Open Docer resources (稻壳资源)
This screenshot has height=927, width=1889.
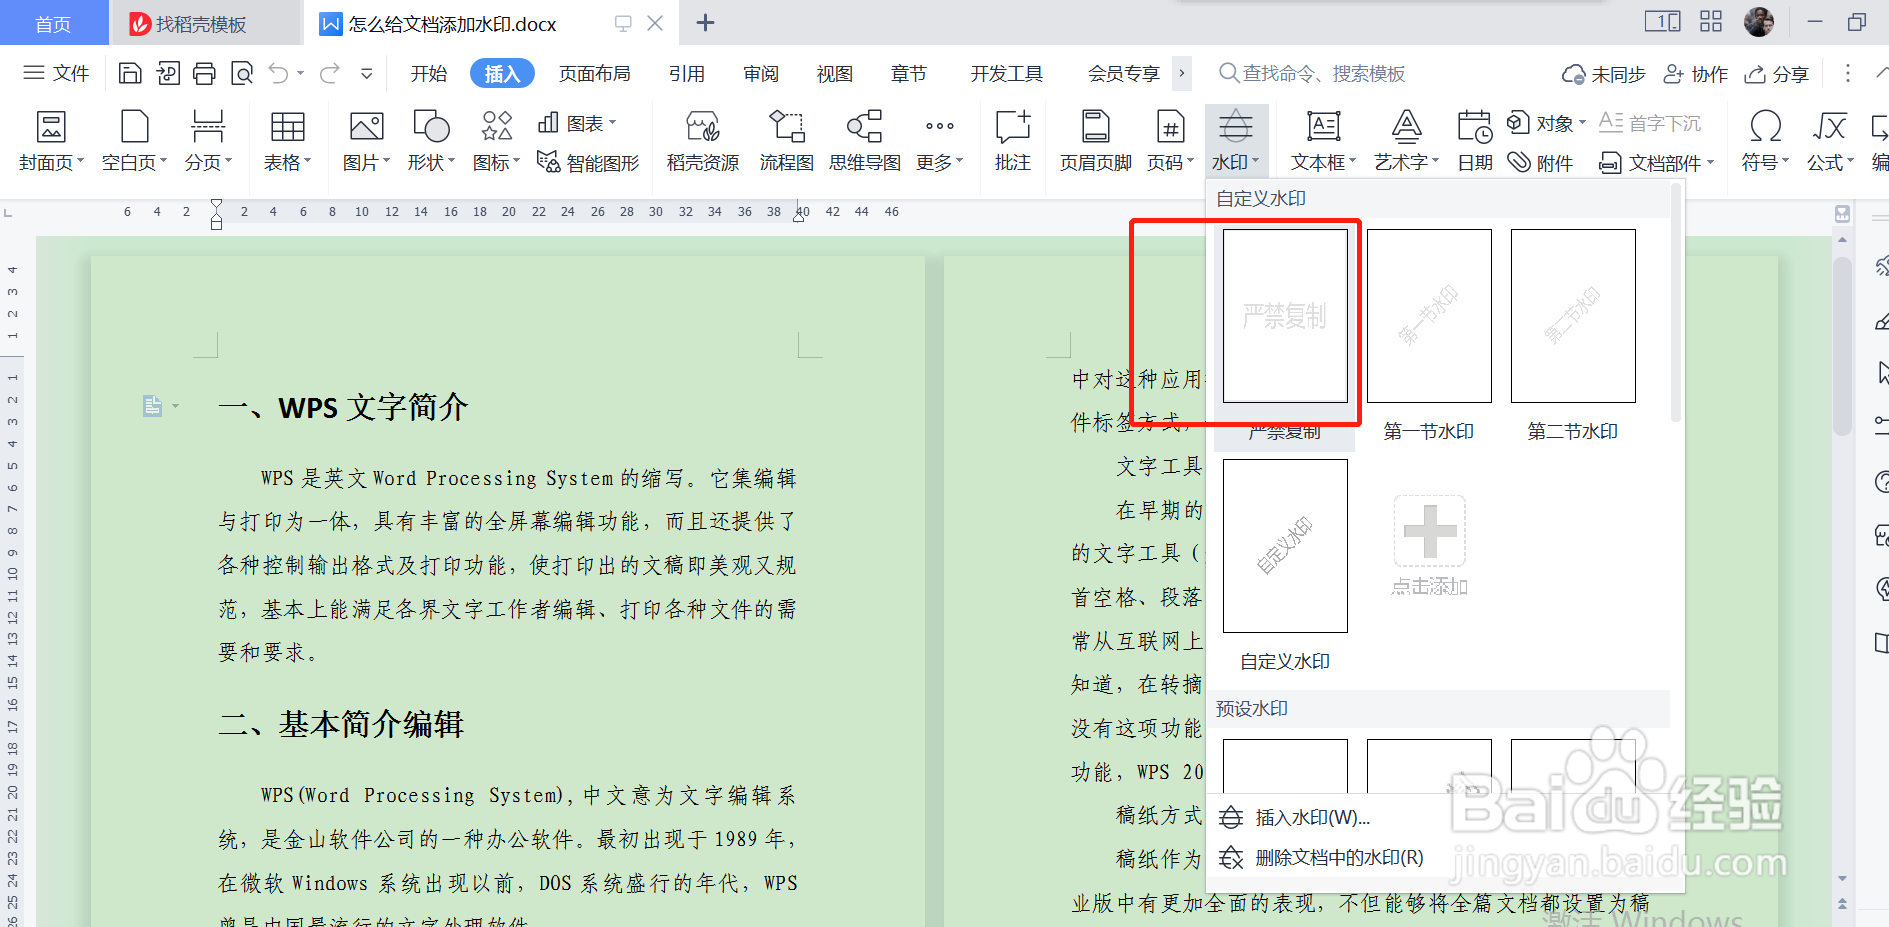tap(703, 141)
